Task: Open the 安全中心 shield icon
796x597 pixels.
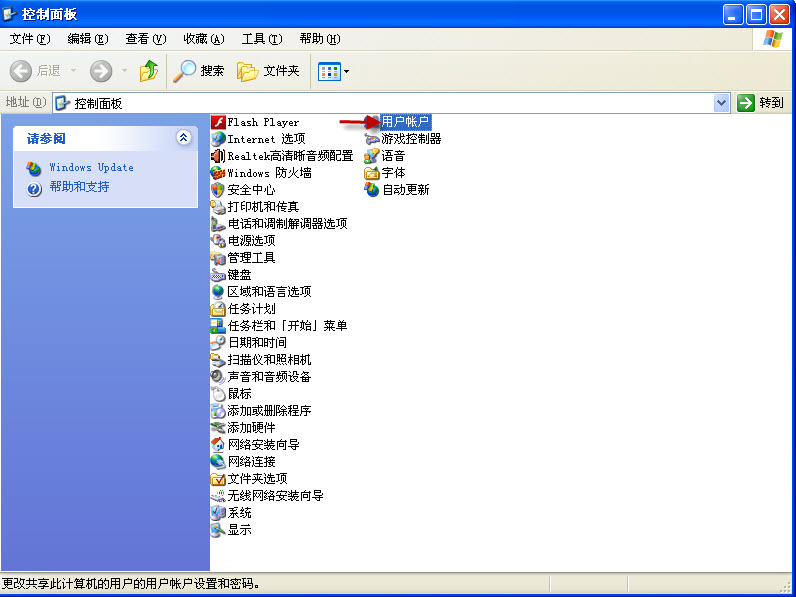Action: 218,190
